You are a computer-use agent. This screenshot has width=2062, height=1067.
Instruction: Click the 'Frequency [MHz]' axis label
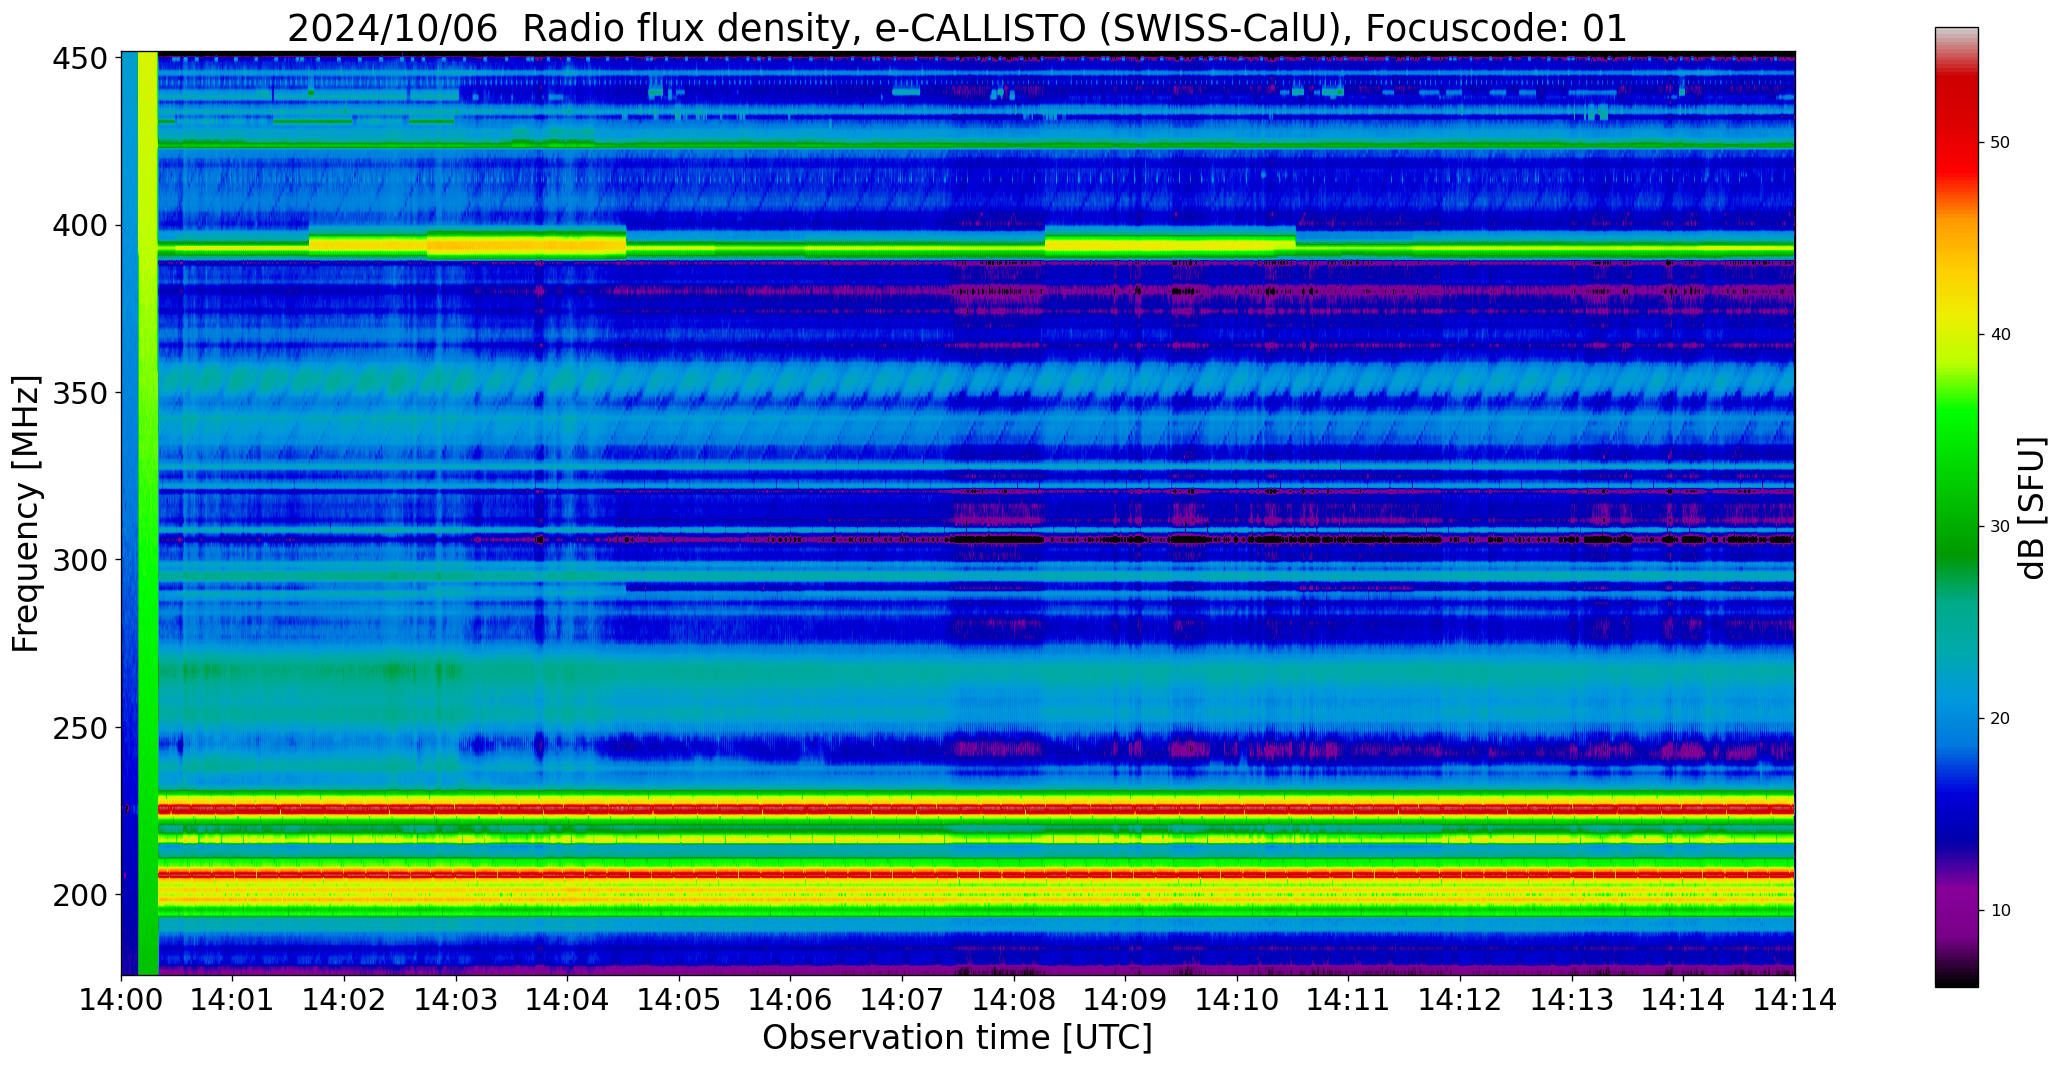point(26,514)
